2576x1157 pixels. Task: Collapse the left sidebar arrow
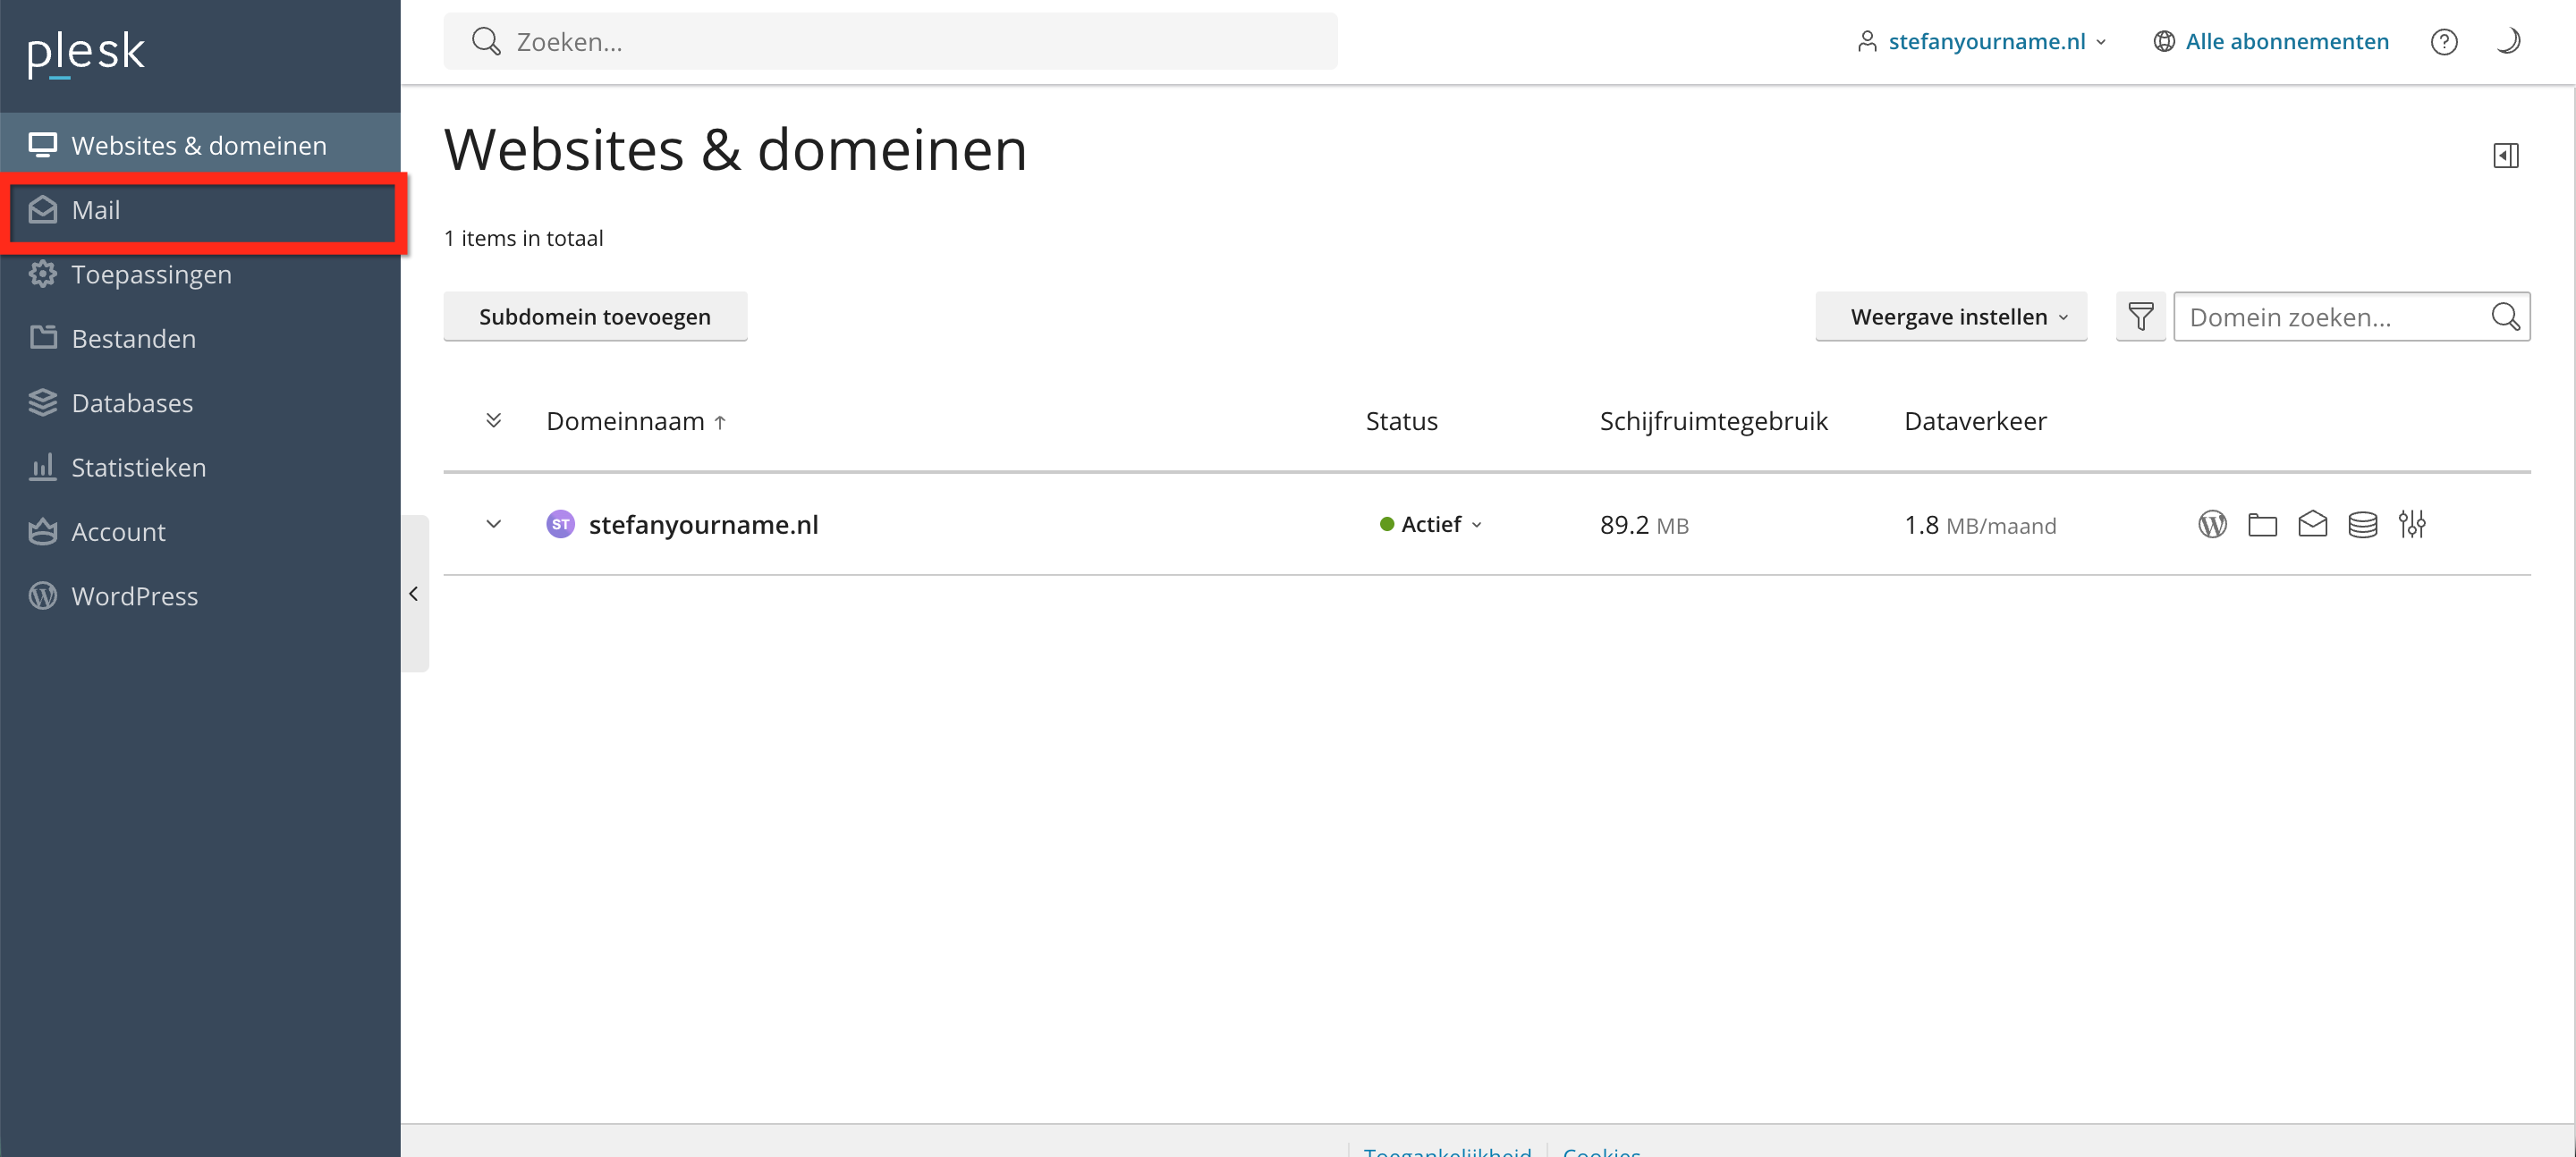(414, 594)
